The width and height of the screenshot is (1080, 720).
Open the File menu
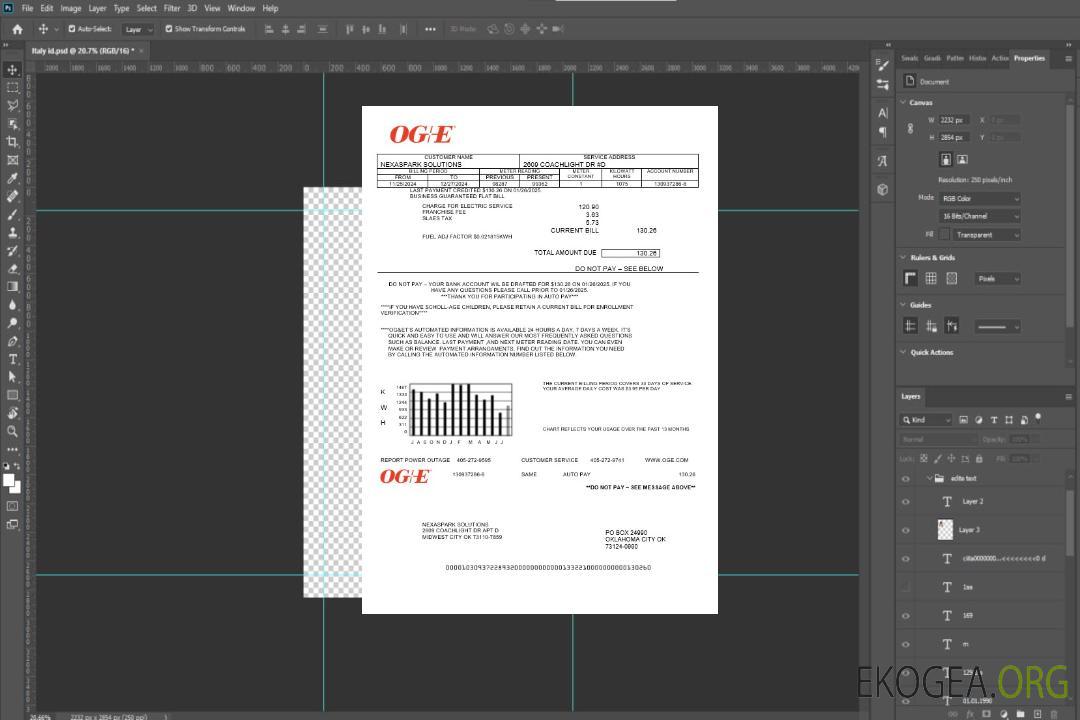tap(27, 8)
